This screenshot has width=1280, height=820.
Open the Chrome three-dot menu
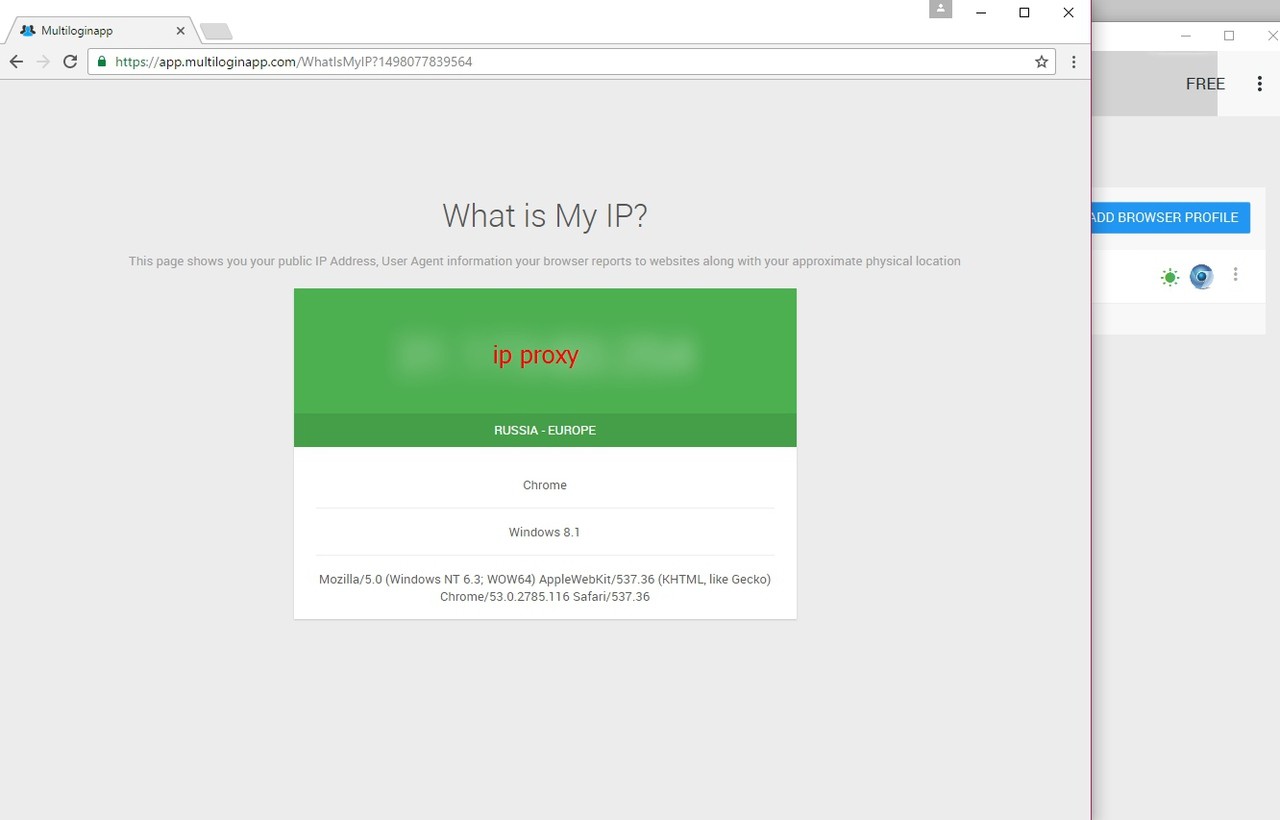point(1073,62)
